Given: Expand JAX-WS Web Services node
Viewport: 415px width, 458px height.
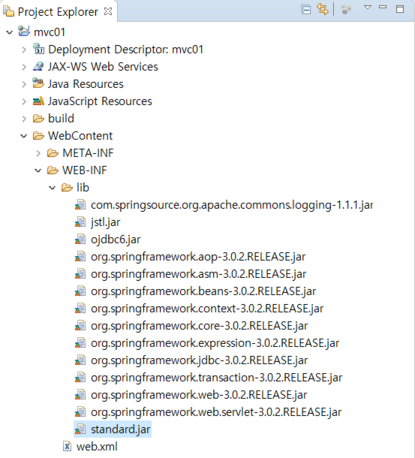Looking at the screenshot, I should 24,67.
